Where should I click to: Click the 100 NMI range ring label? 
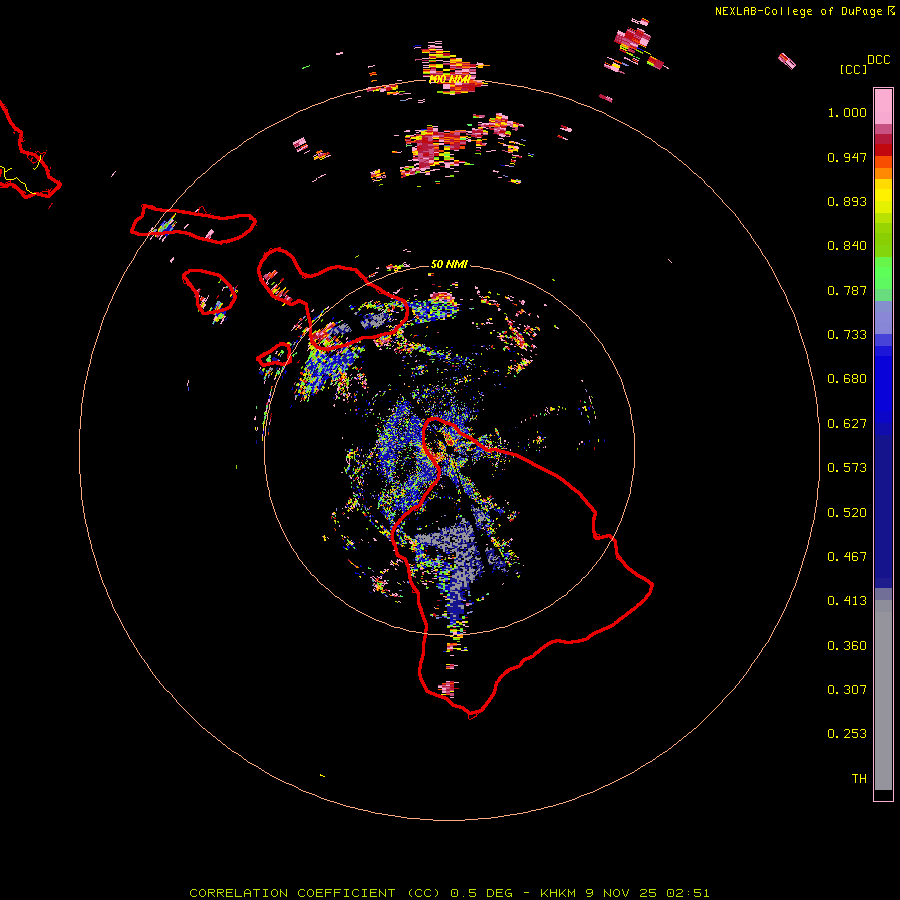[x=449, y=79]
